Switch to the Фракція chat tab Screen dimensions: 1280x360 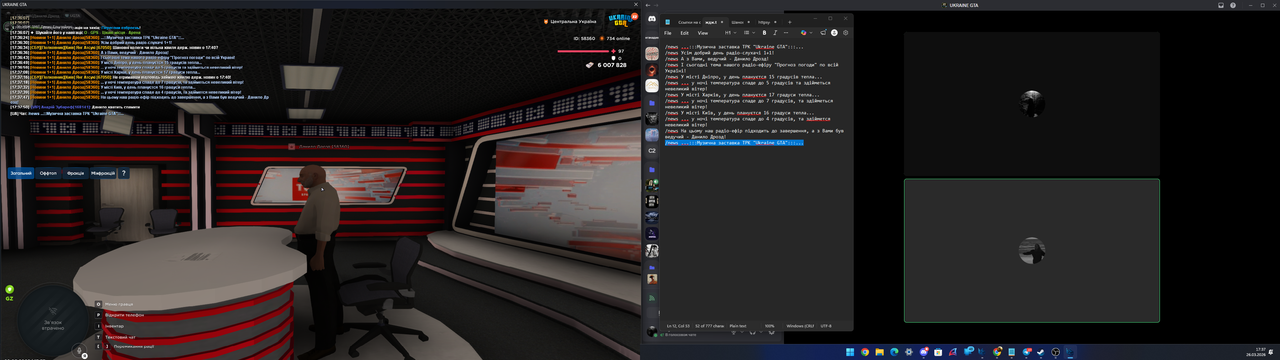76,173
